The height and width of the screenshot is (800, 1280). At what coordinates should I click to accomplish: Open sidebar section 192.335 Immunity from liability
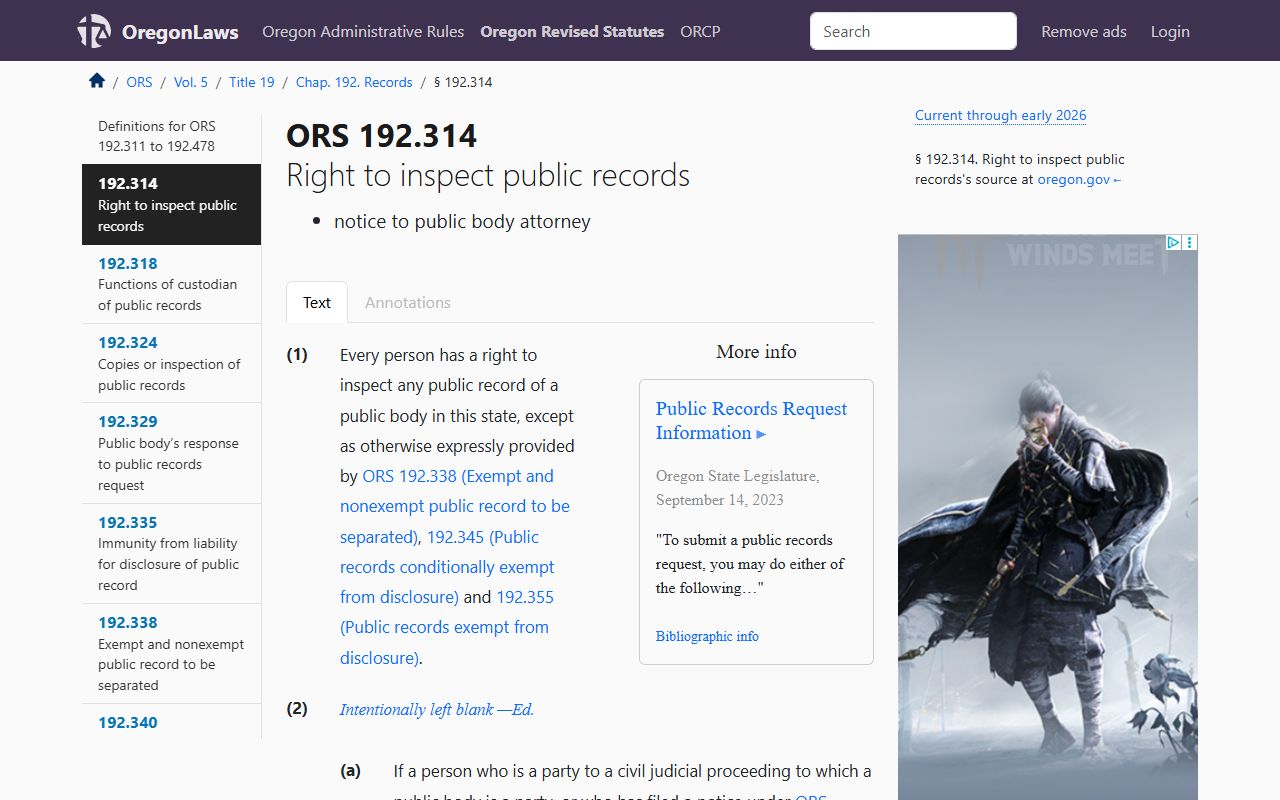(x=171, y=553)
